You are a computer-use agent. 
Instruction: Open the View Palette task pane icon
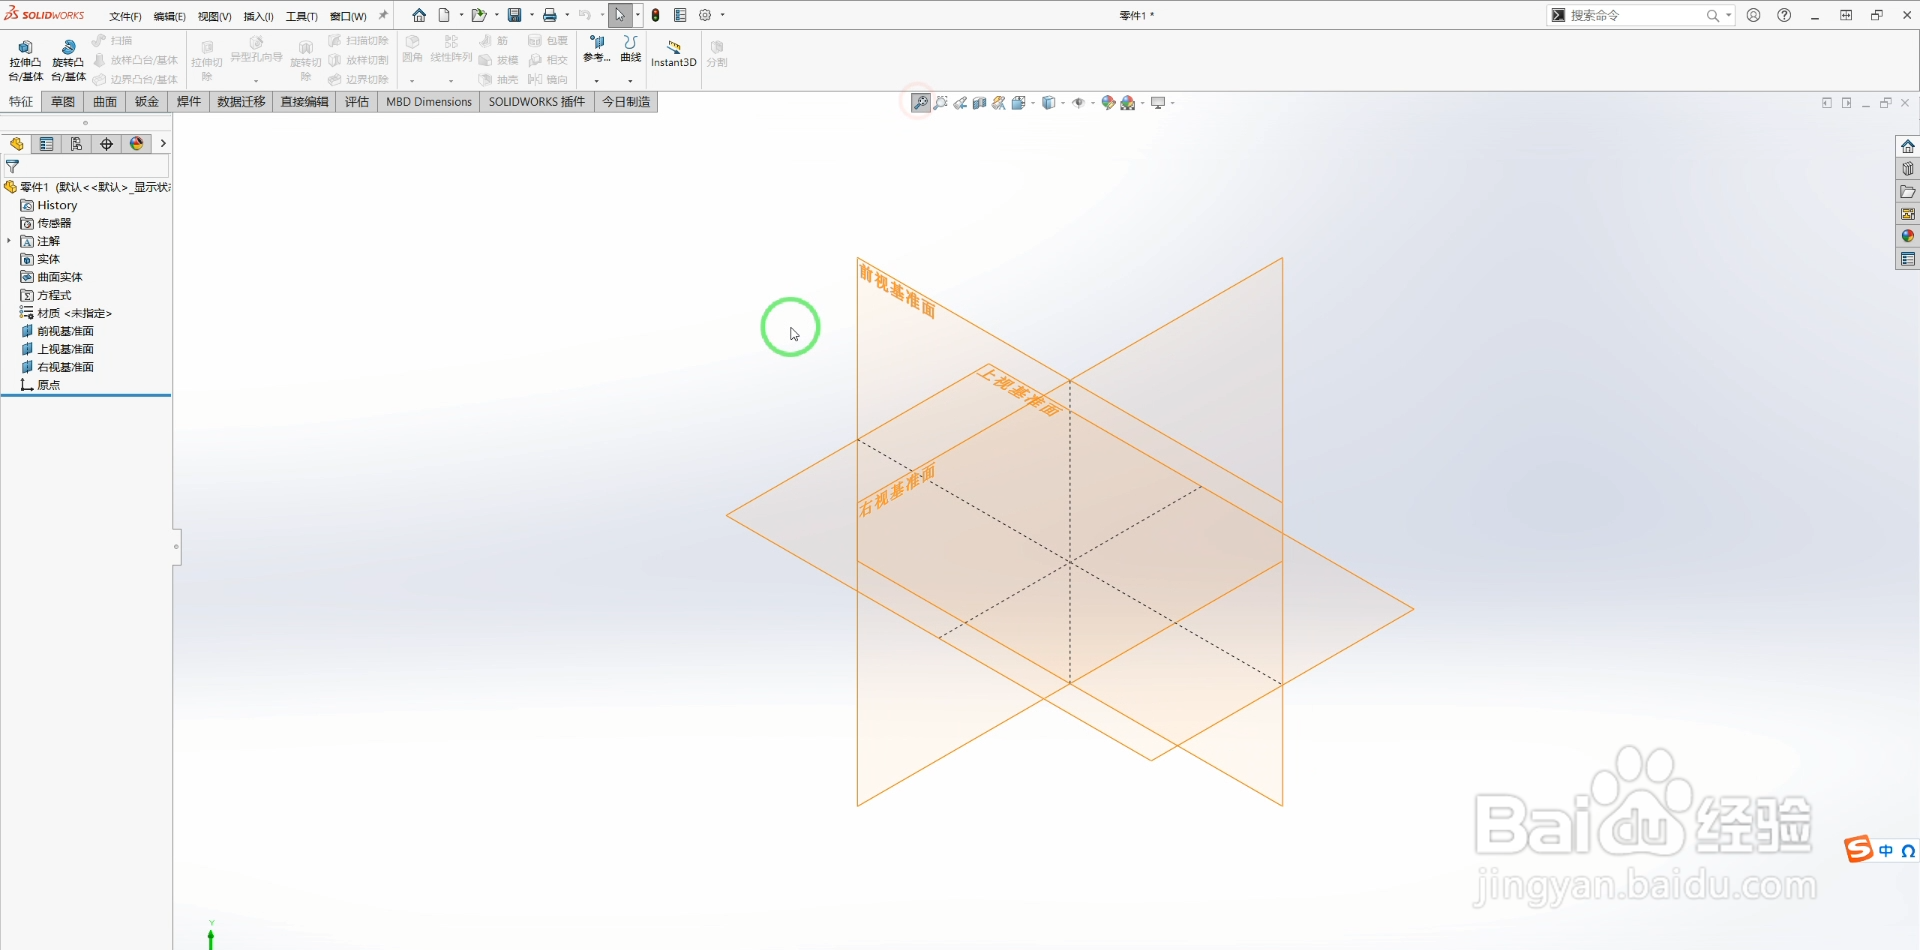click(x=1908, y=214)
